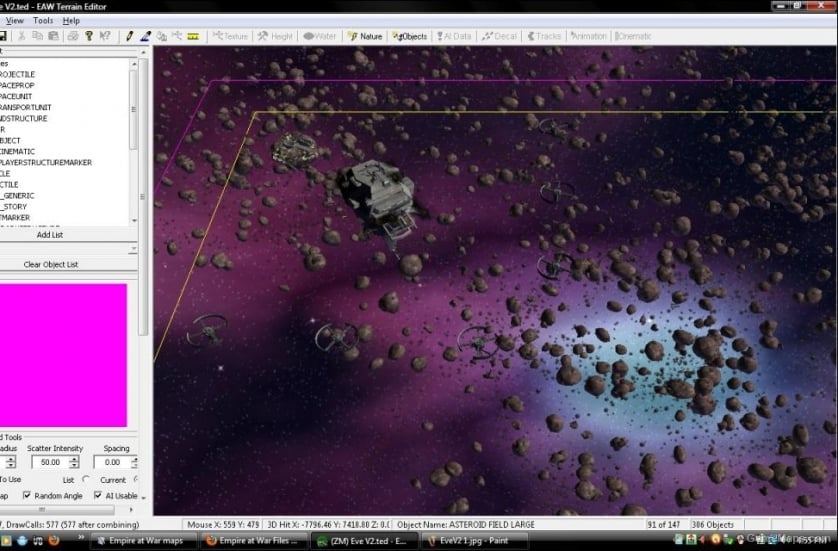Click the Spacing value field
Screen dimensions: 838x551
[x=112, y=462]
